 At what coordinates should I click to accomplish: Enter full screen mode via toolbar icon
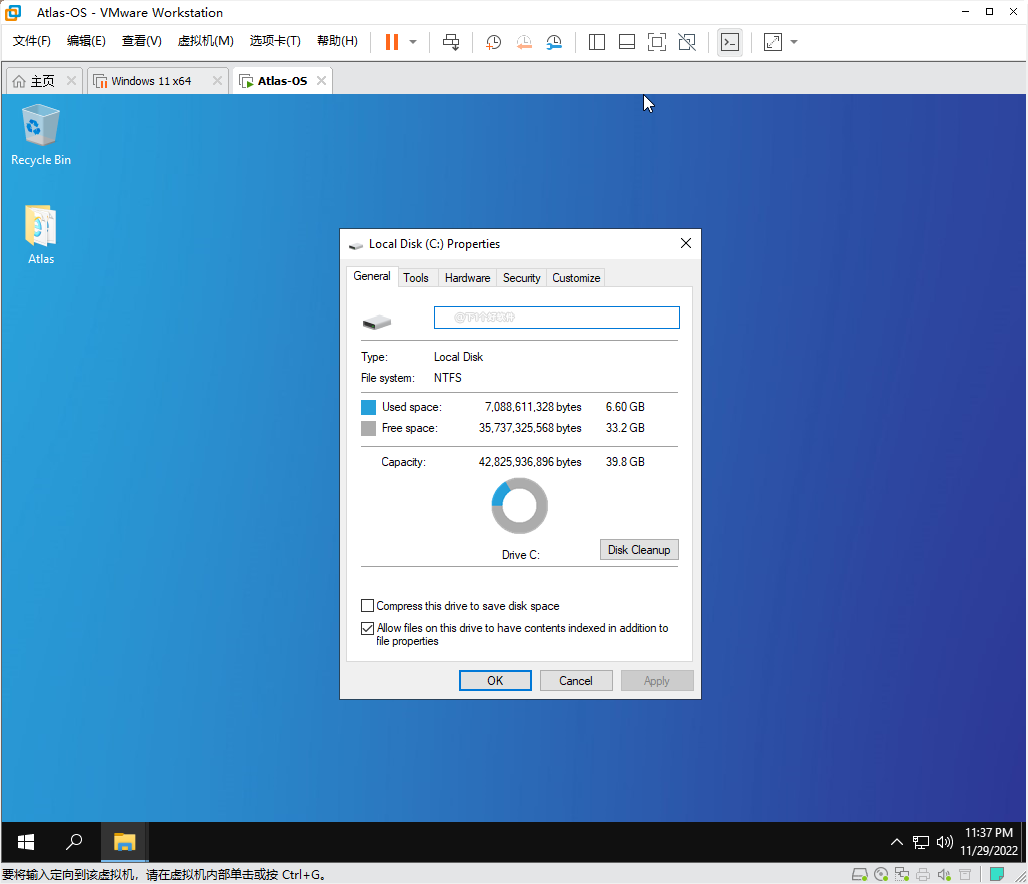[656, 42]
